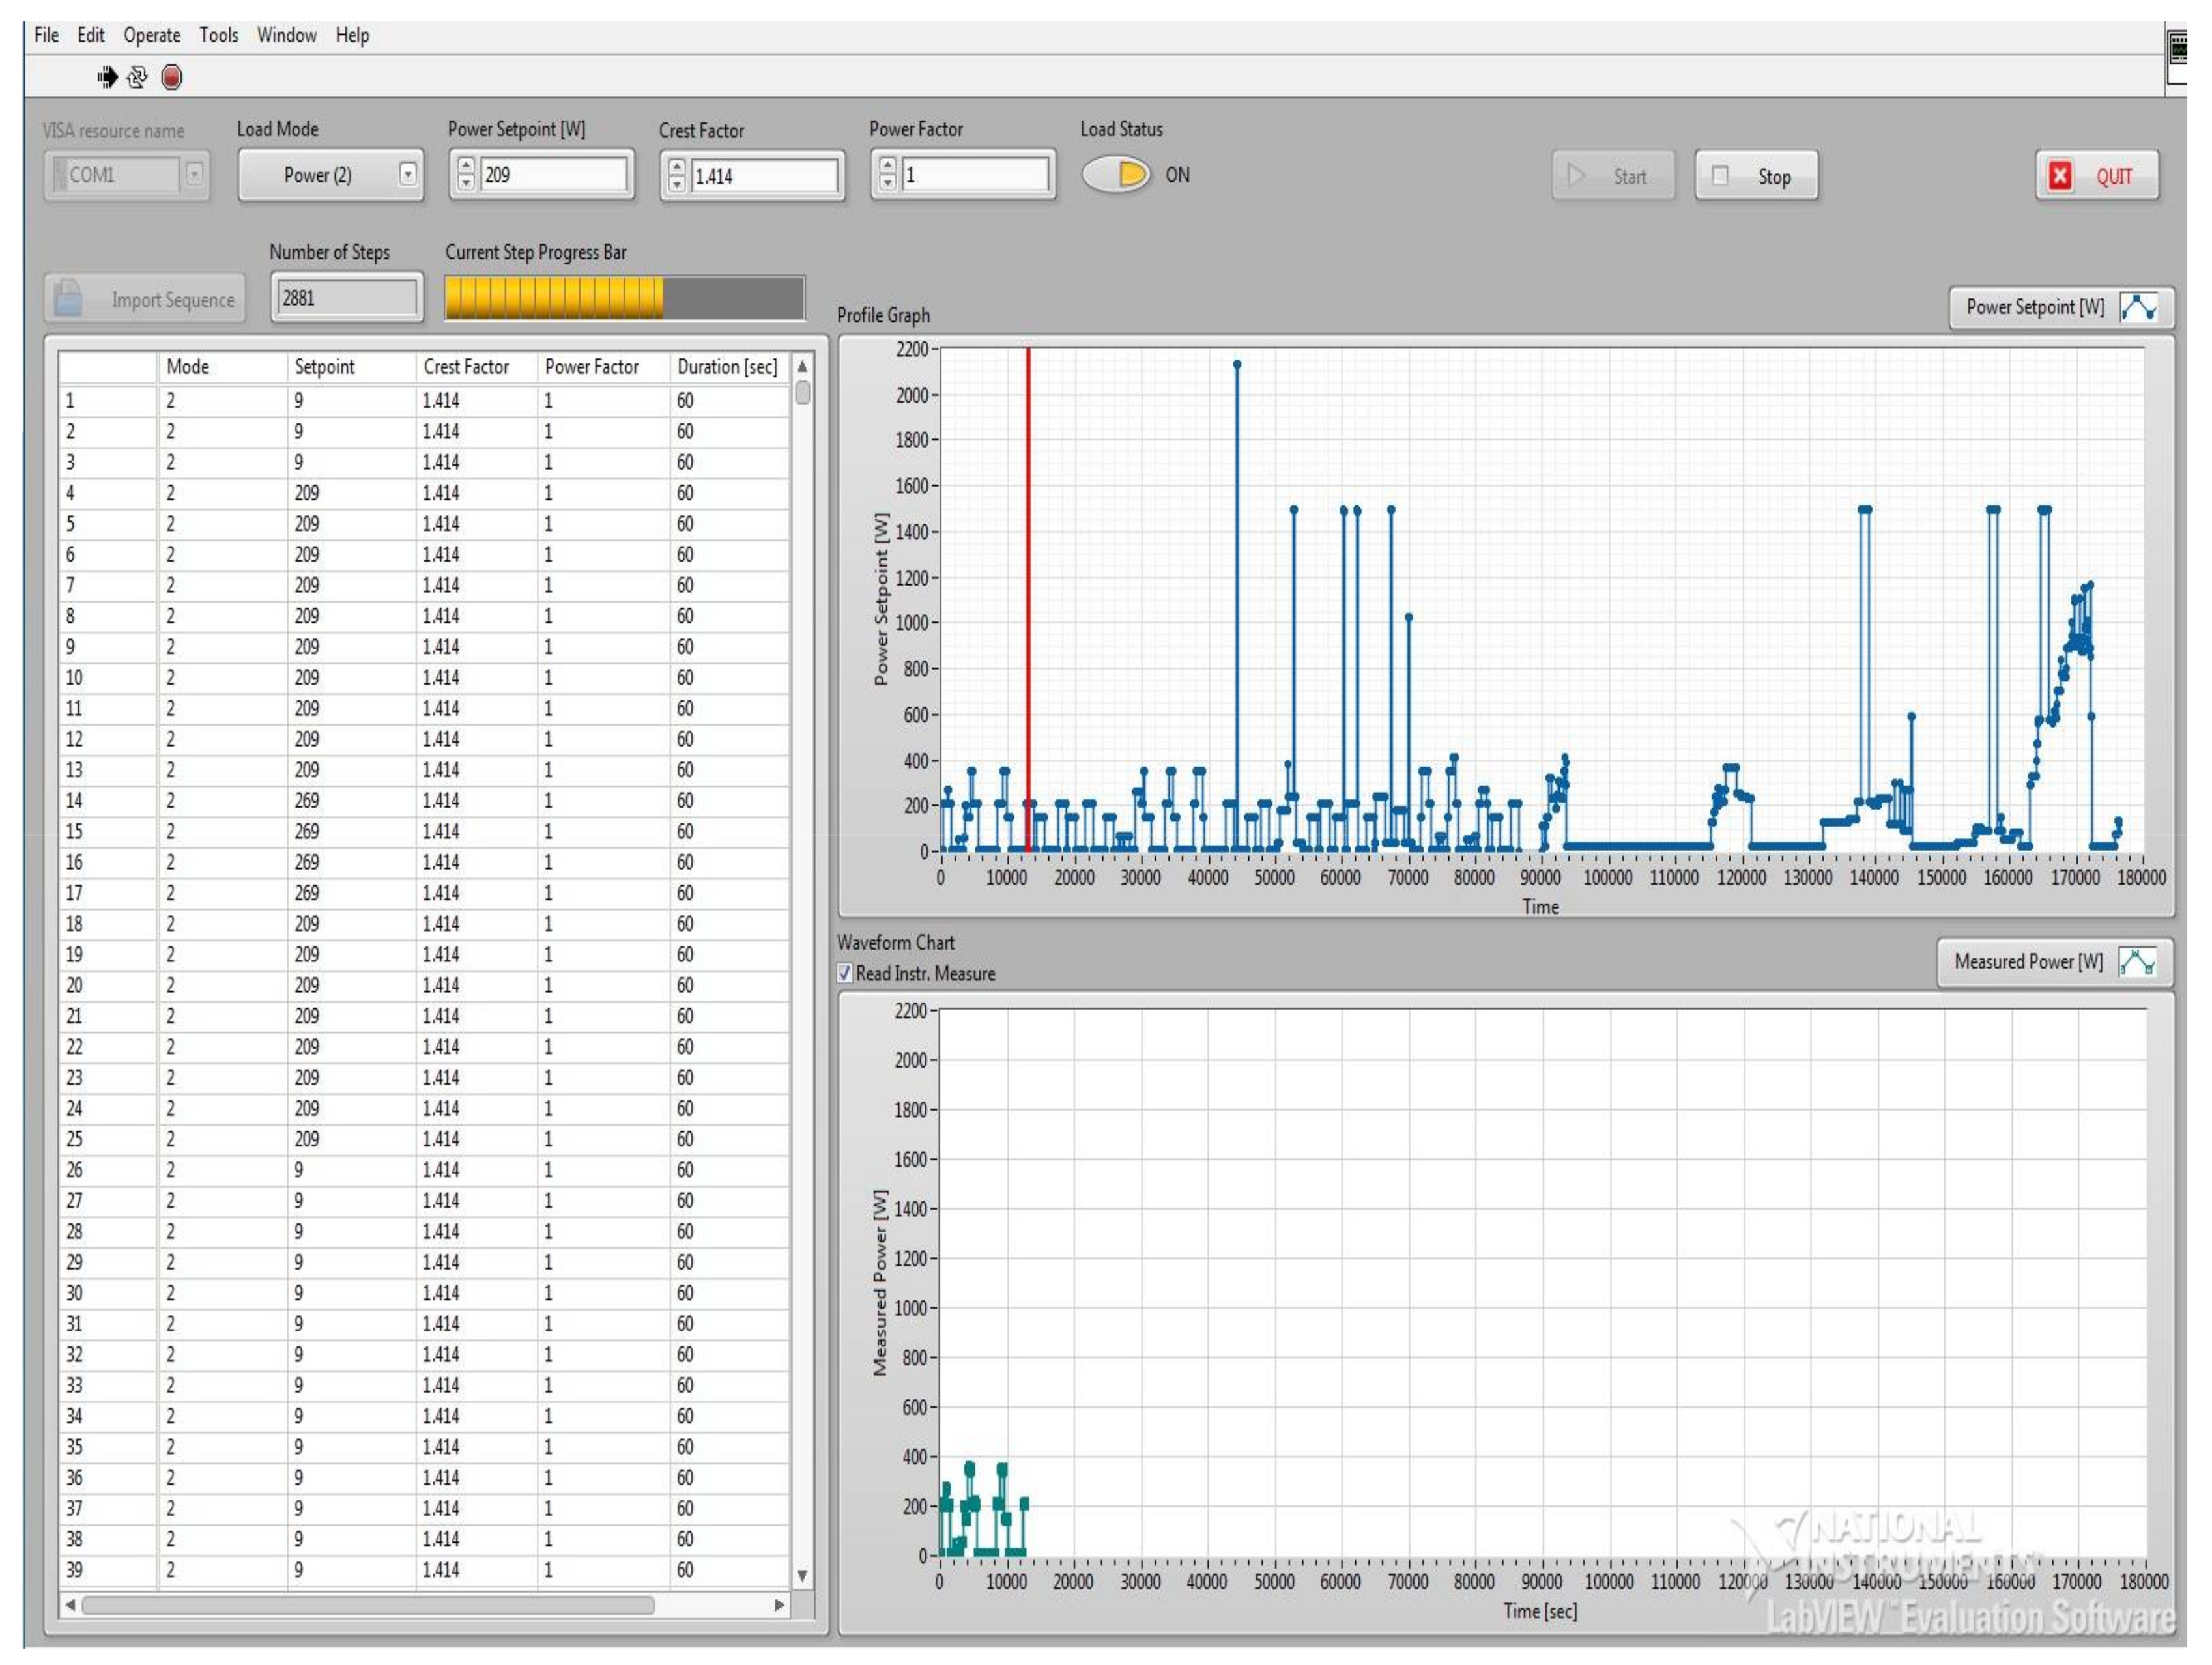Expand the Load Mode Power (2) dropdown
The height and width of the screenshot is (1665, 2212).
coord(408,175)
